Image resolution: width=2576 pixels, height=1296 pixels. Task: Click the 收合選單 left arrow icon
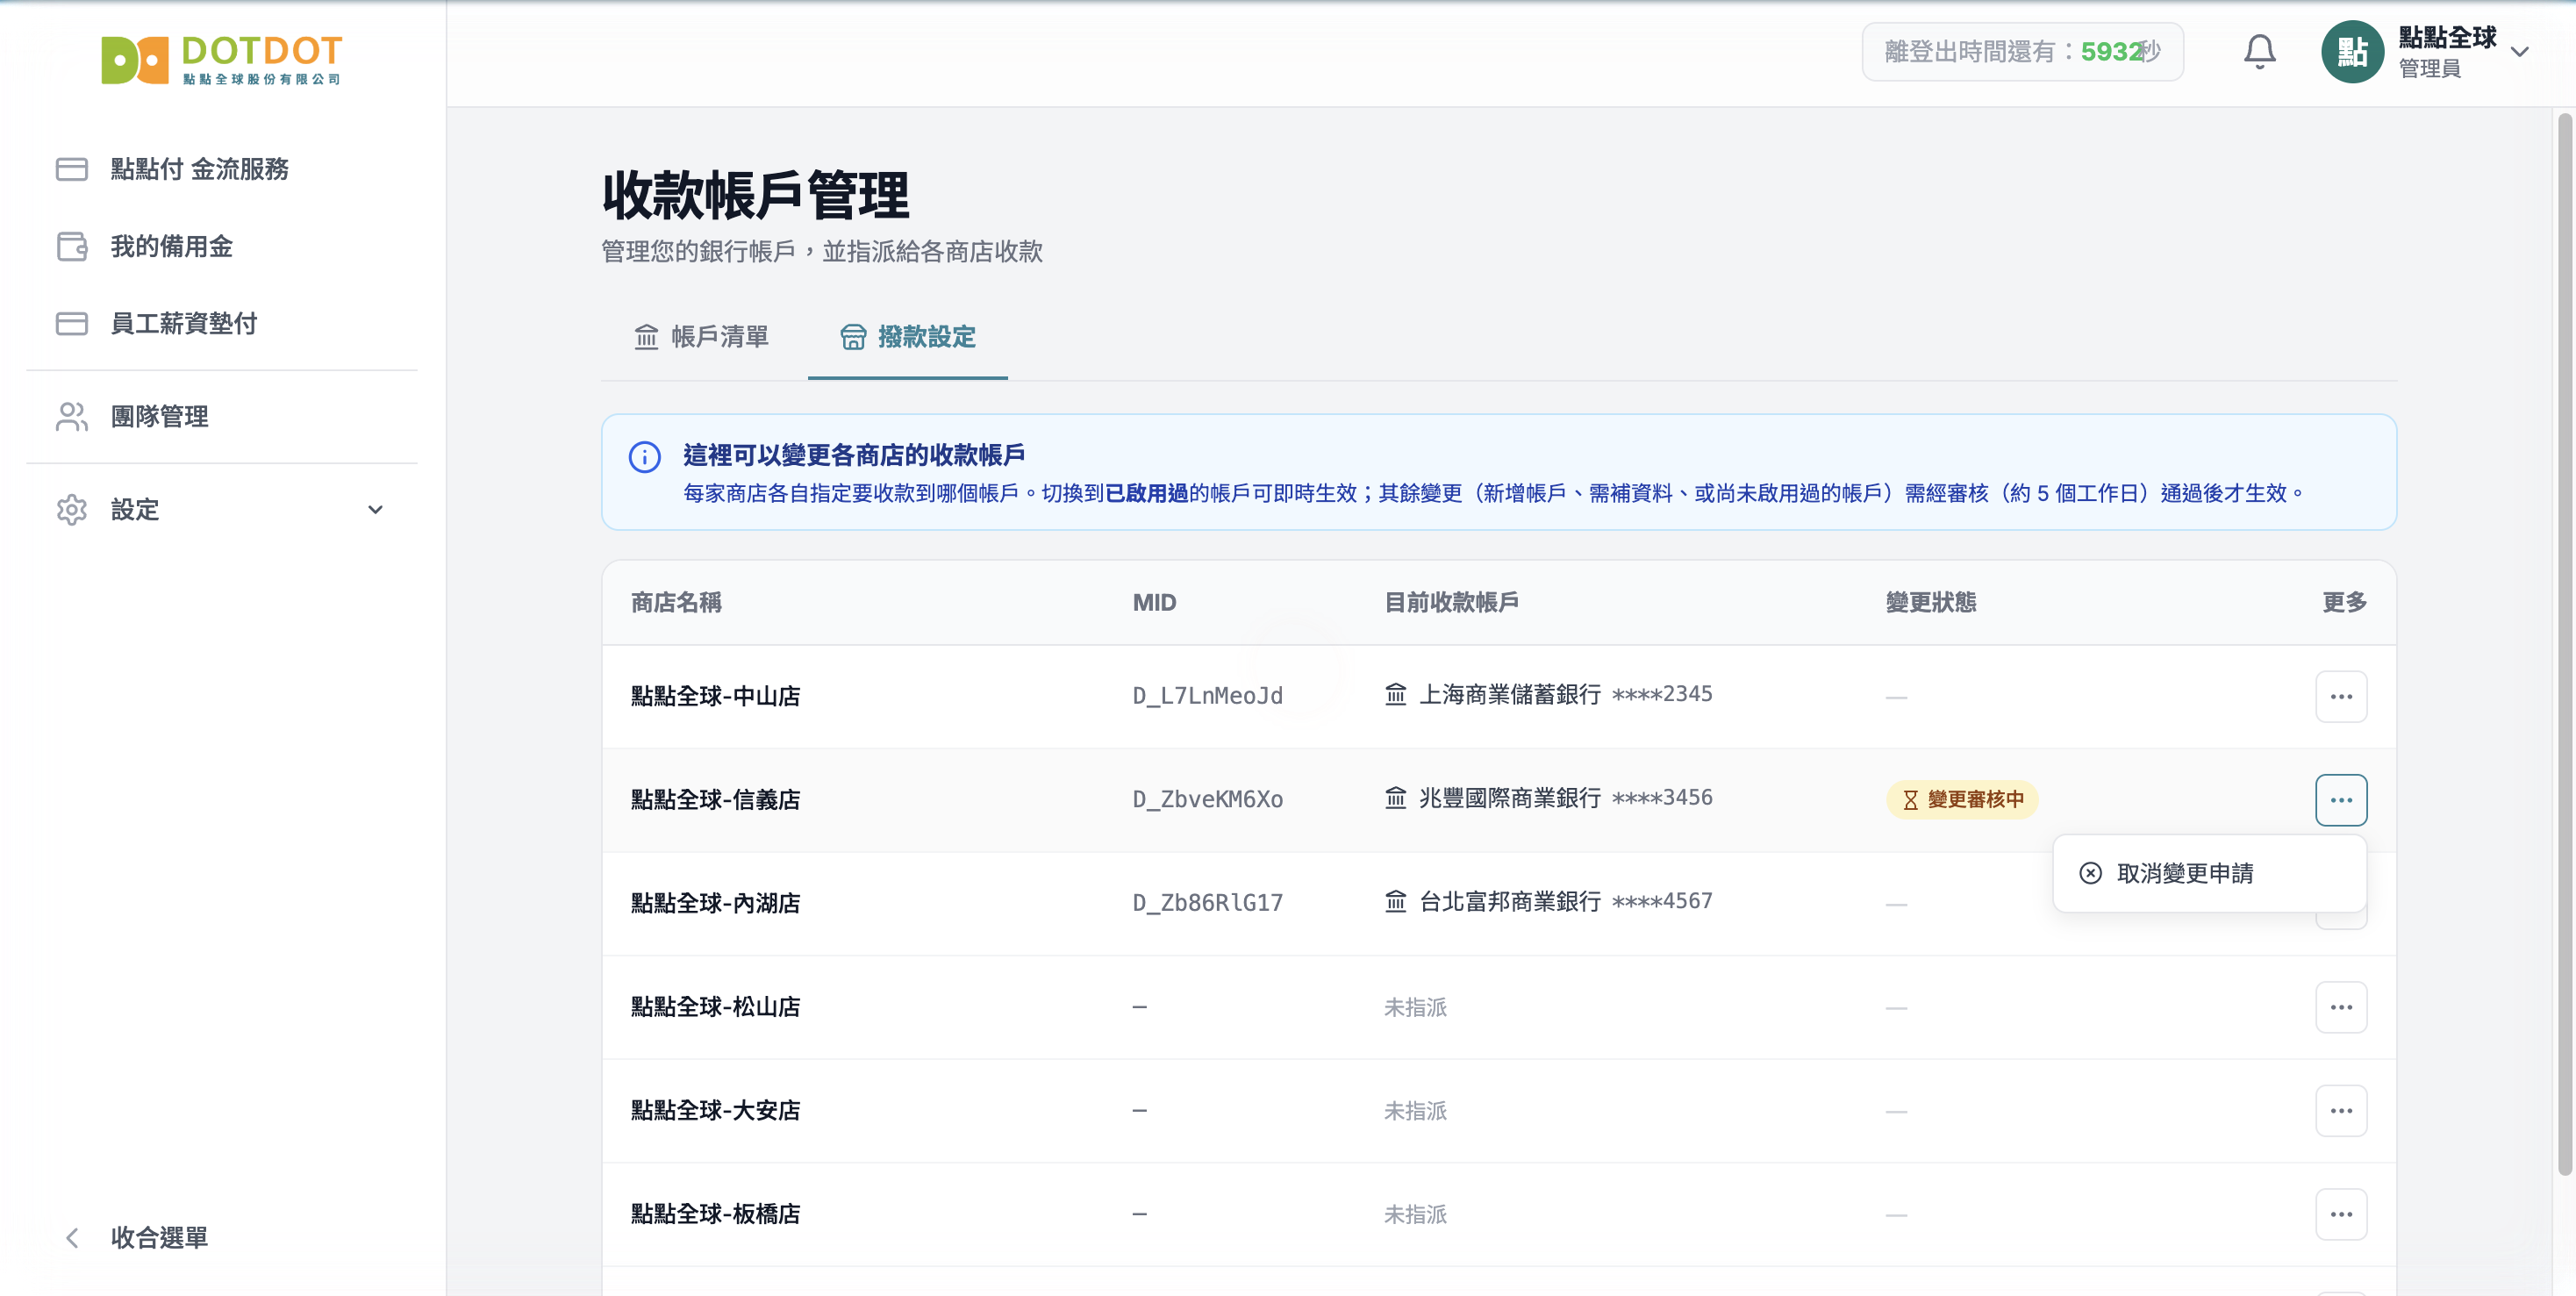point(72,1238)
